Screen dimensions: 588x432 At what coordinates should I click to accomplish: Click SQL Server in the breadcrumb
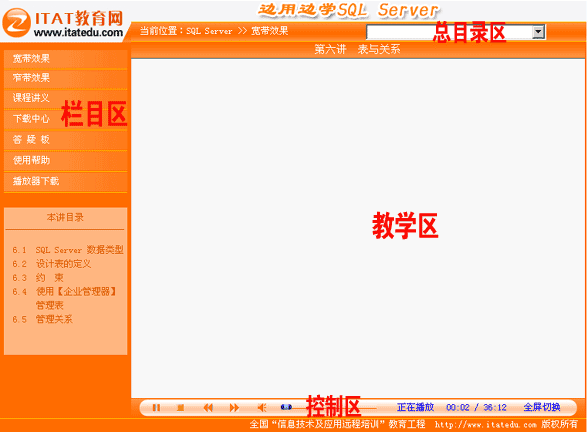coord(209,31)
